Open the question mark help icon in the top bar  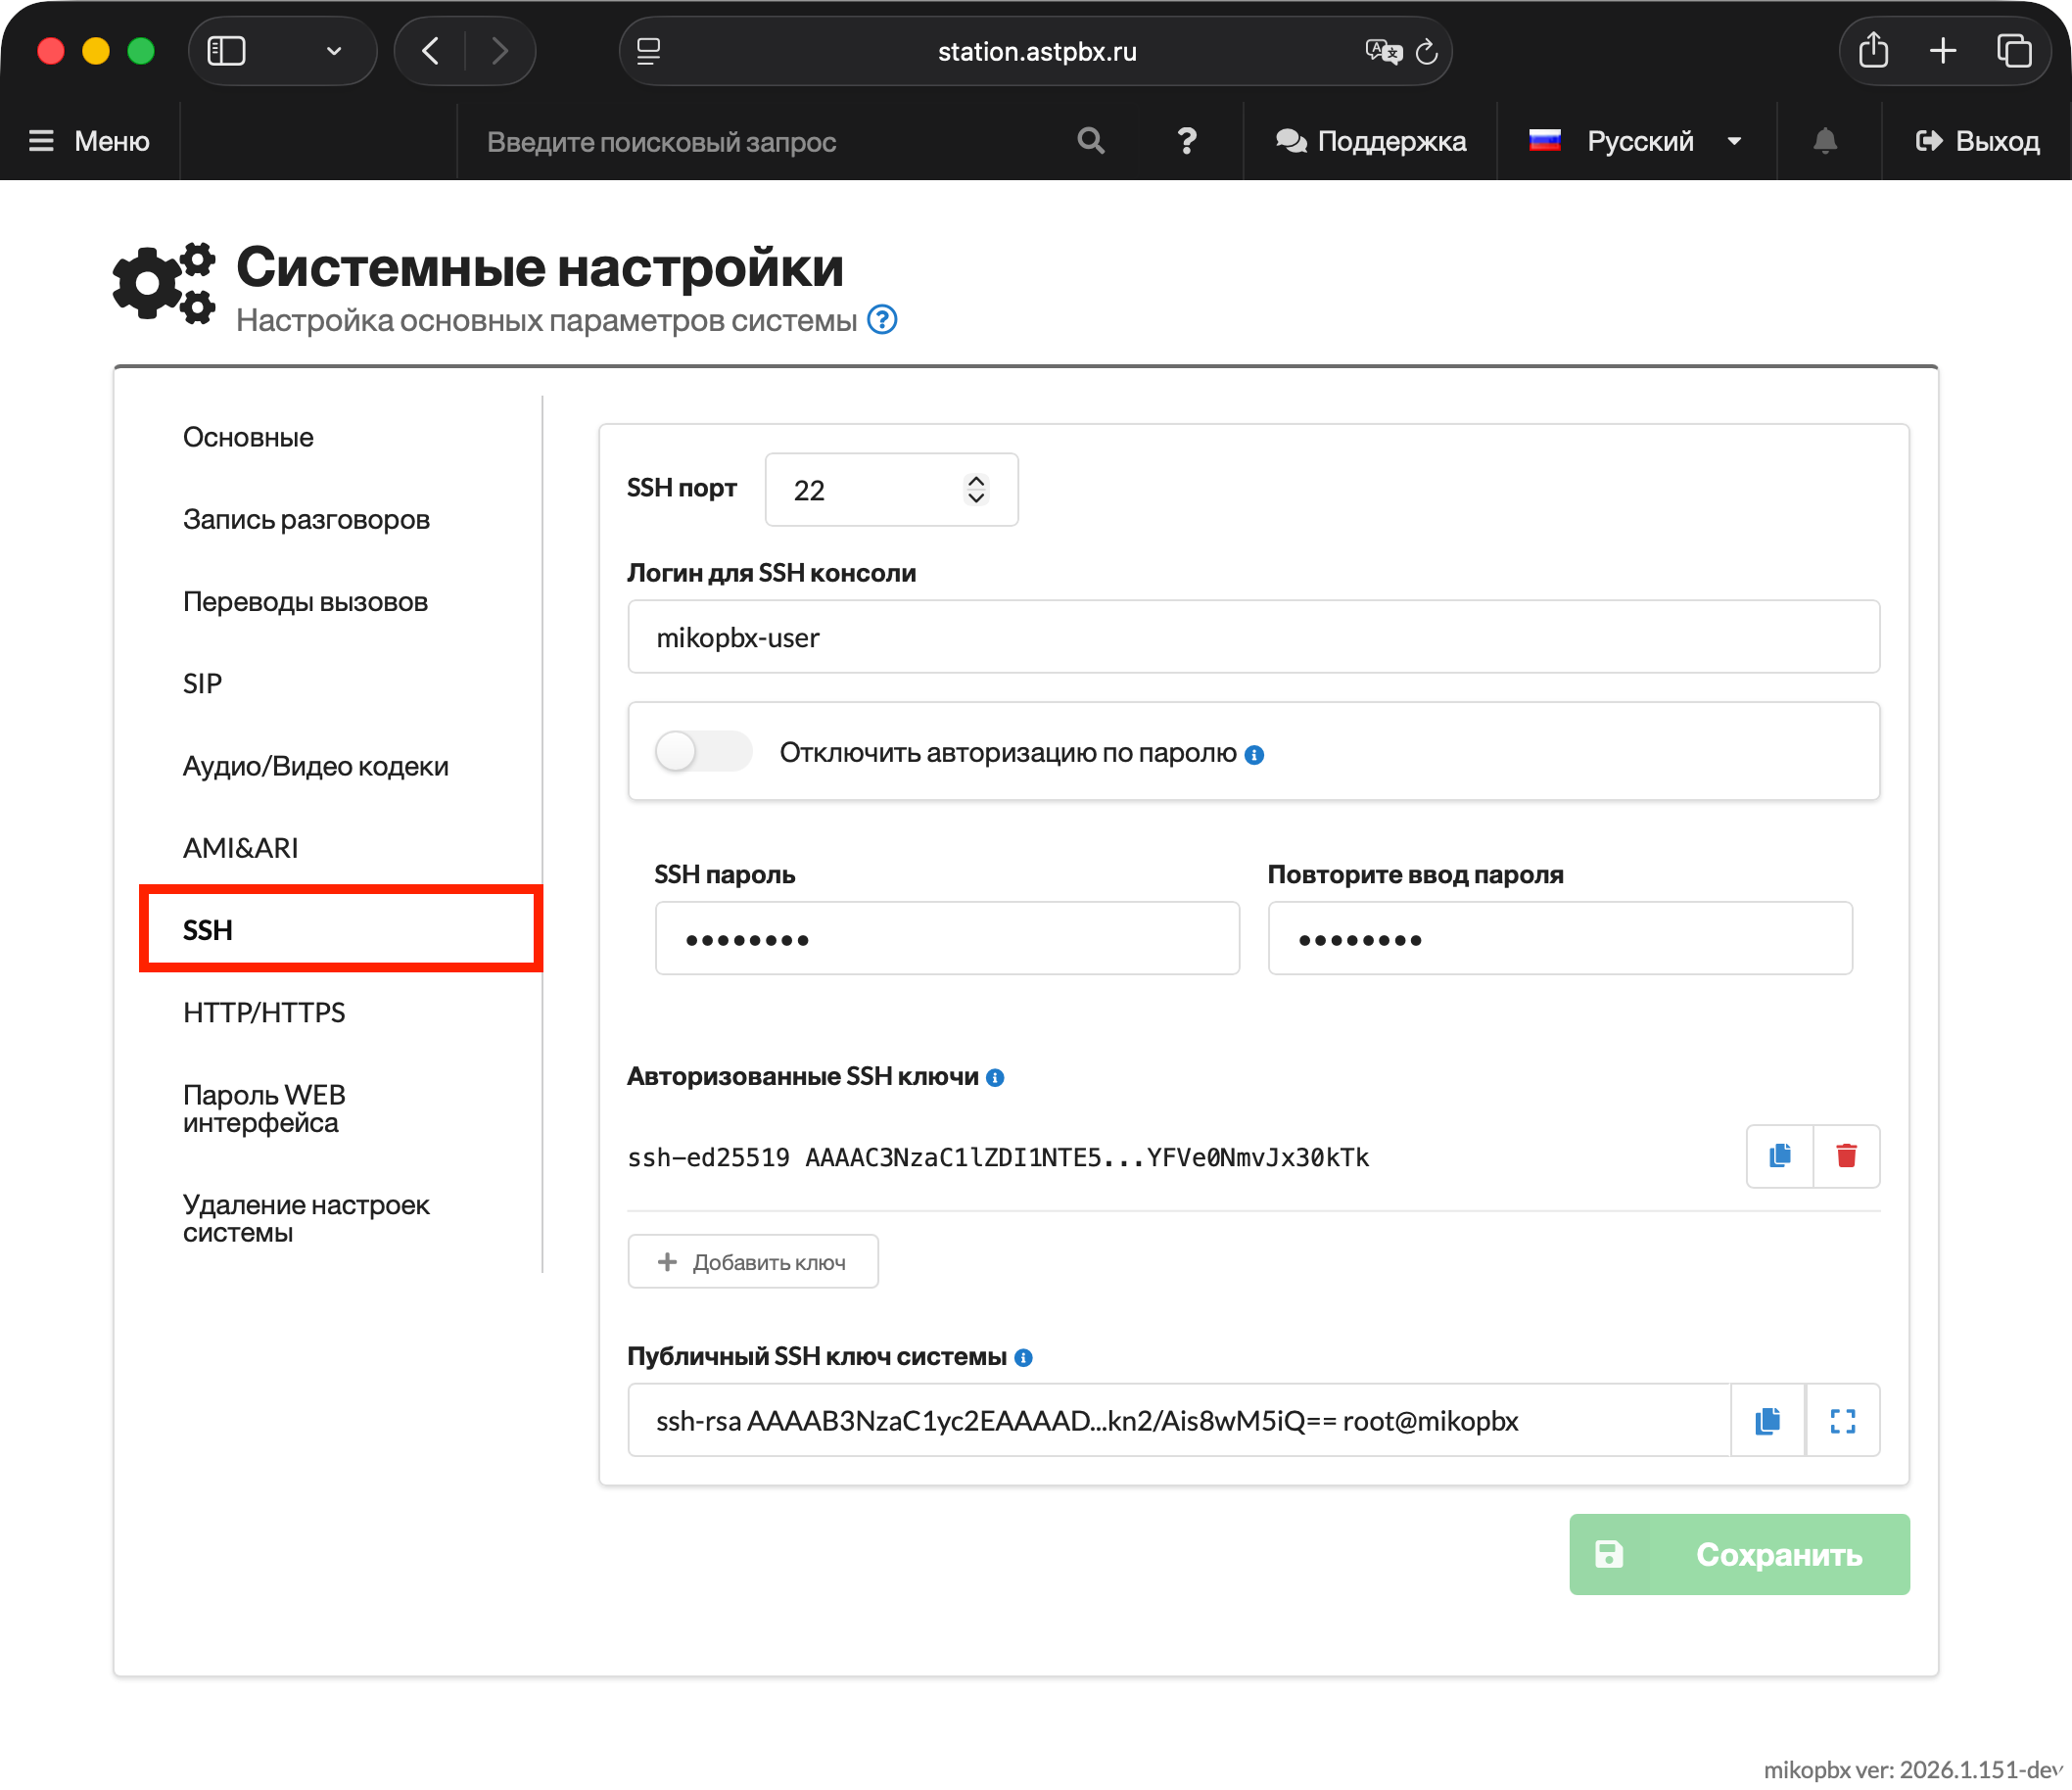[1186, 141]
